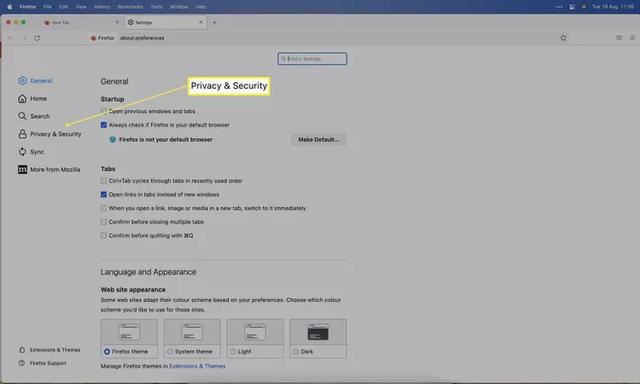Open the History menu in menu bar
Viewport: 640px width, 384px height.
pyautogui.click(x=102, y=7)
